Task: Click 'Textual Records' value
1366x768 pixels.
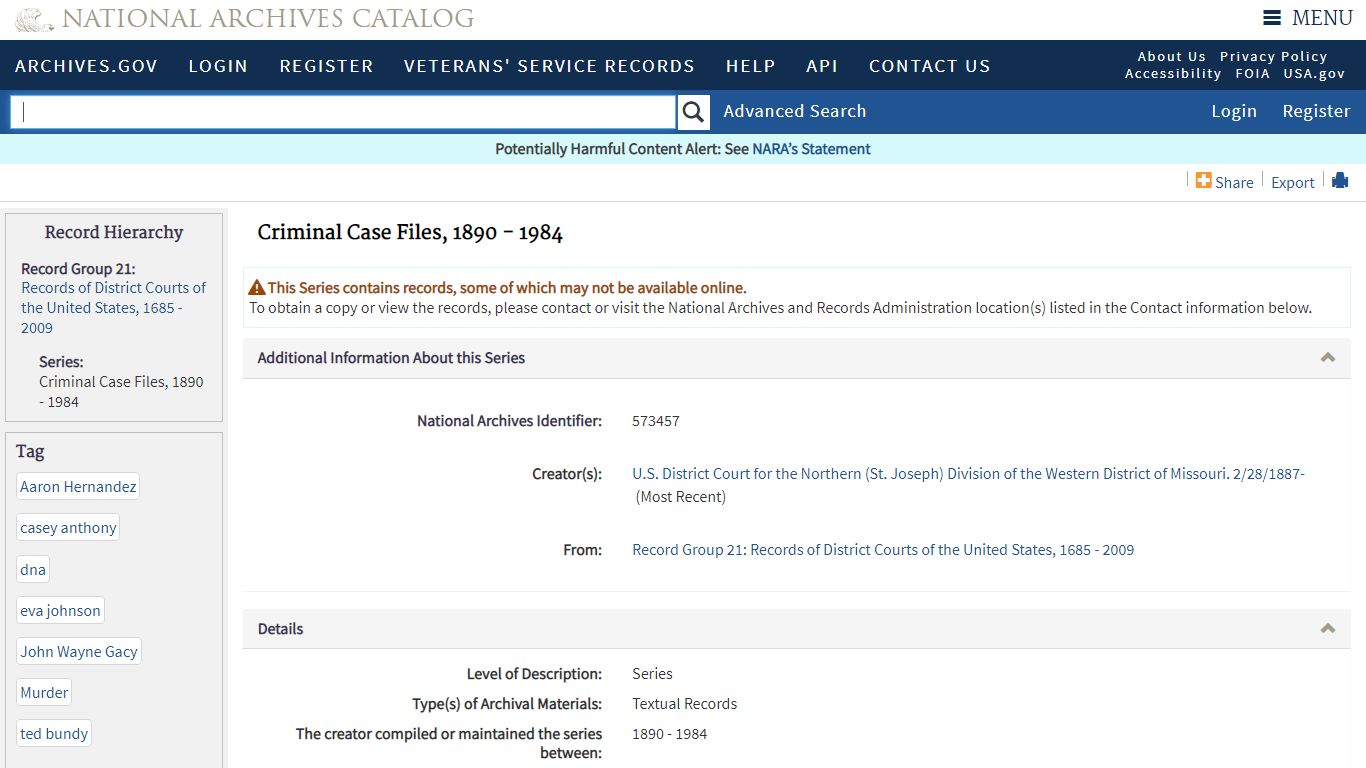Action: point(684,704)
